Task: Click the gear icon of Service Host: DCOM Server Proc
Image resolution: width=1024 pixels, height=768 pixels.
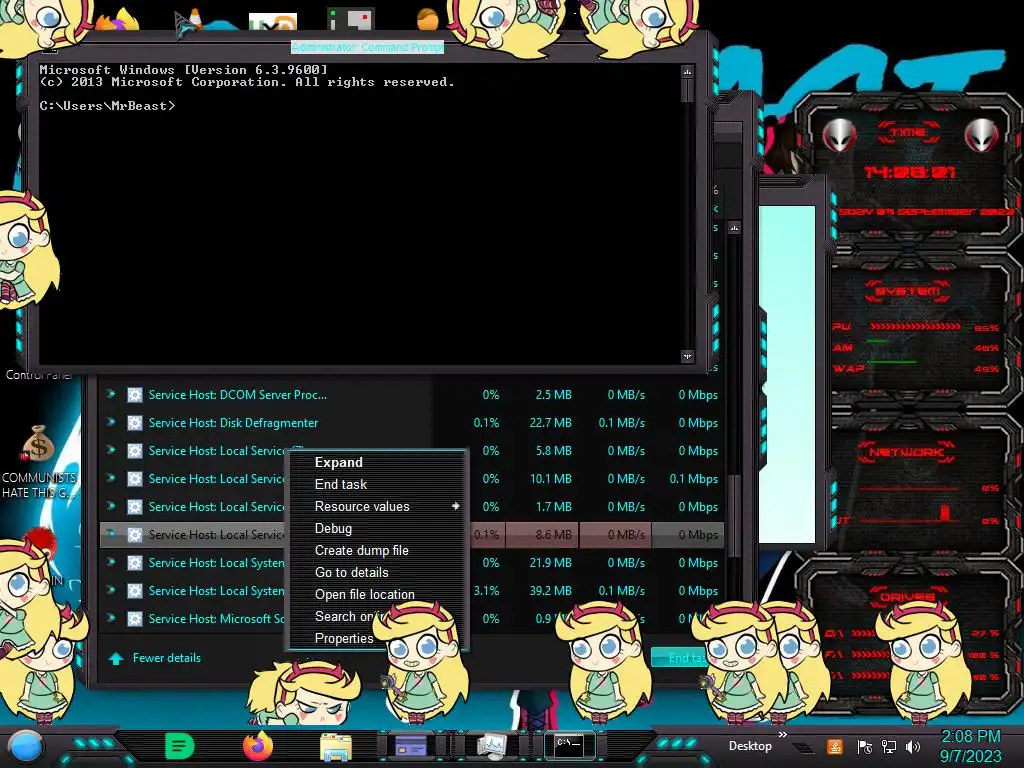Action: (135, 394)
